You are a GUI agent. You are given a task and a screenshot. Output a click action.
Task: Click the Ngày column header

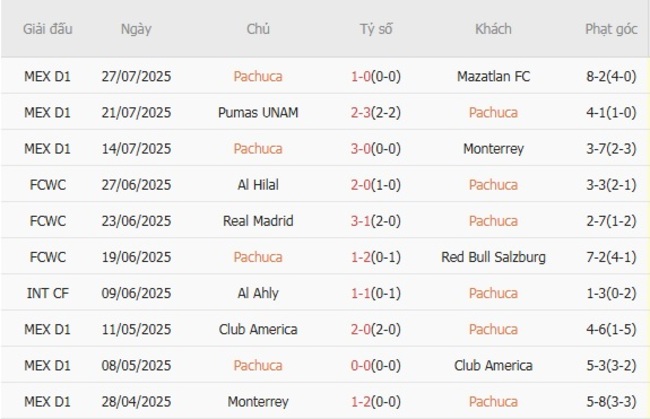pyautogui.click(x=136, y=29)
